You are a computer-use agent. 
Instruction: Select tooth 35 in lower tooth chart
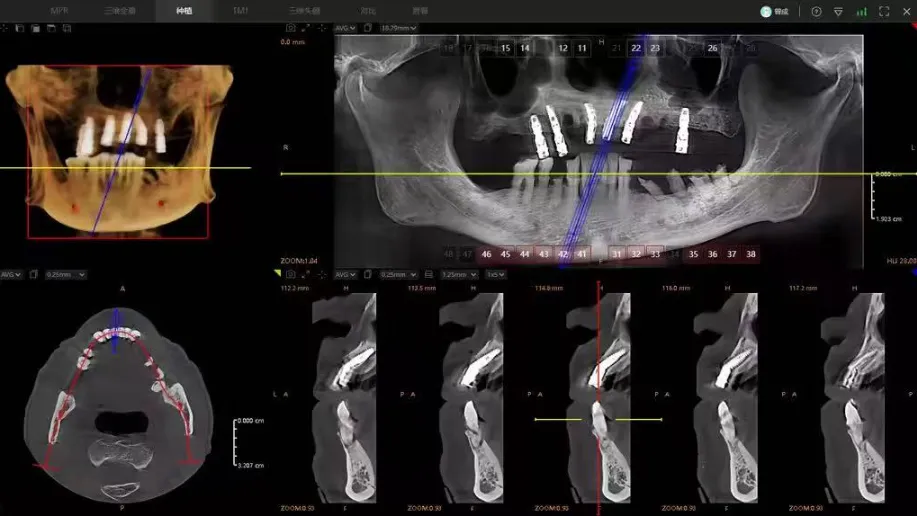(693, 254)
